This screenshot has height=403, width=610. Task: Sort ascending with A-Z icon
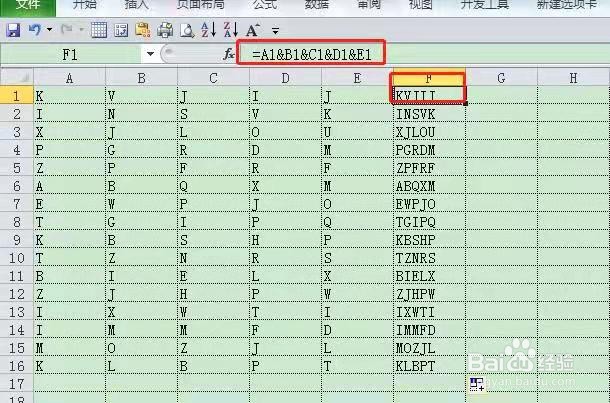pyautogui.click(x=209, y=30)
